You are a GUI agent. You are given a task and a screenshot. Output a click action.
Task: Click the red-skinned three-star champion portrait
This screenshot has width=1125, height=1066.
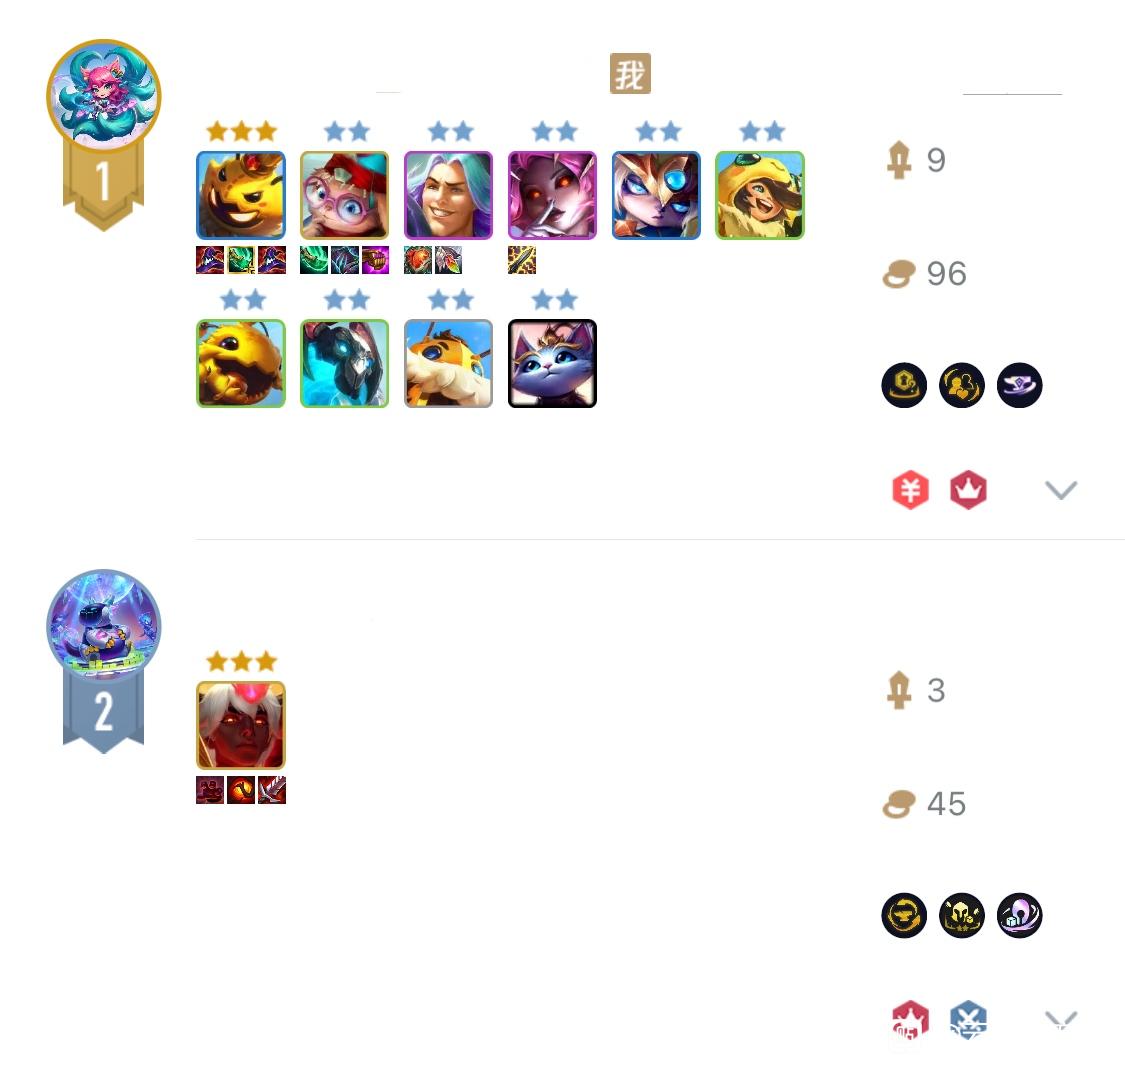click(241, 725)
